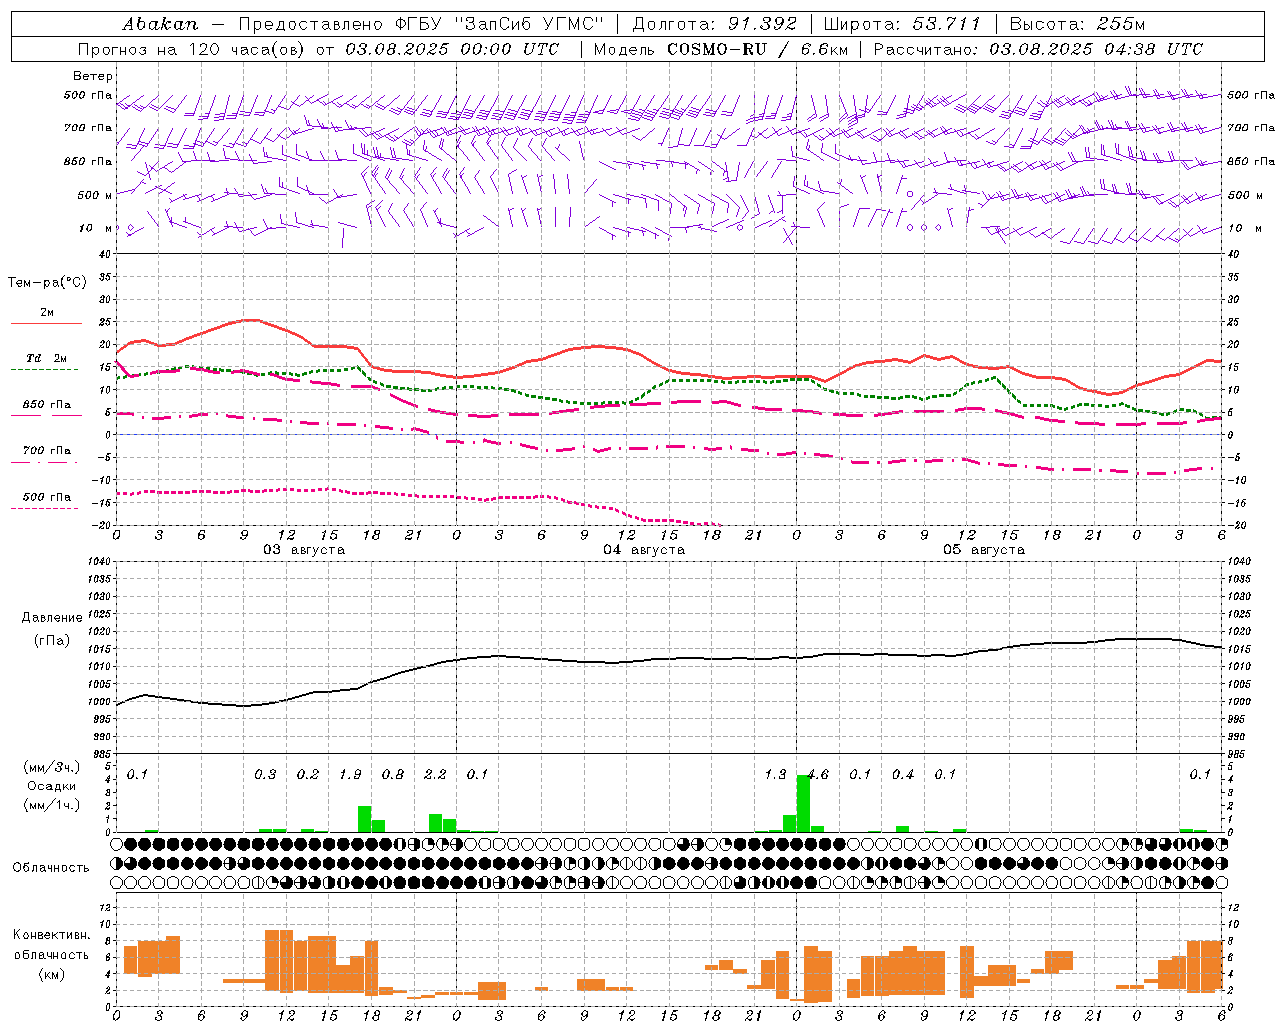Click the "Td 2м" dew point legend entry
The image size is (1280, 1024).
click(46, 362)
